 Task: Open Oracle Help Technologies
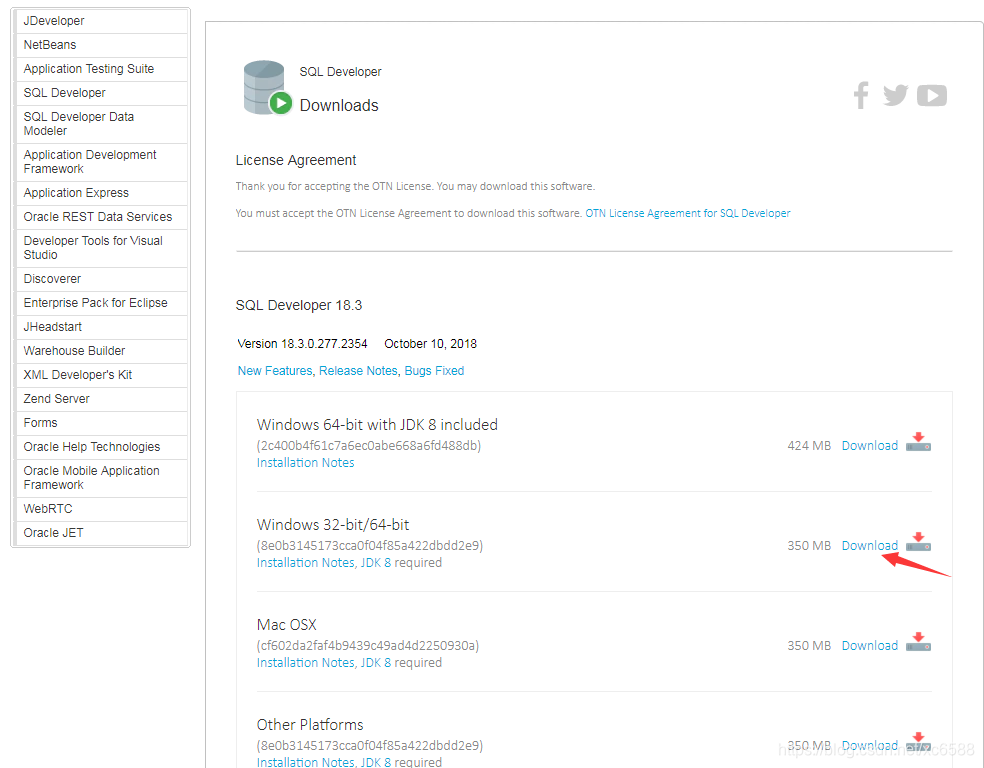pyautogui.click(x=102, y=446)
